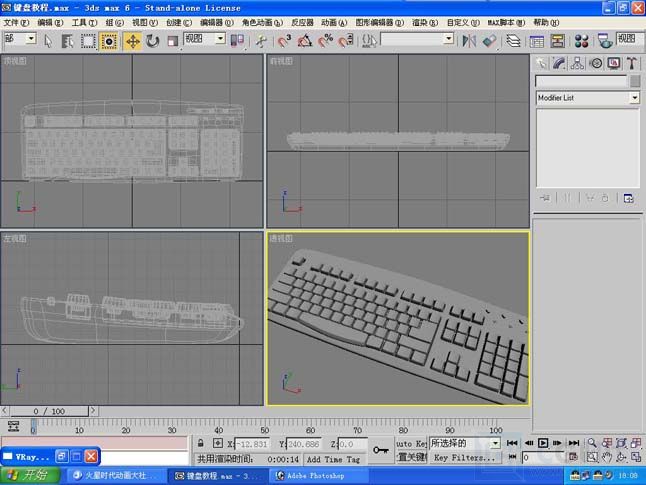Open the 帮助 (Help) menu

pyautogui.click(x=546, y=23)
